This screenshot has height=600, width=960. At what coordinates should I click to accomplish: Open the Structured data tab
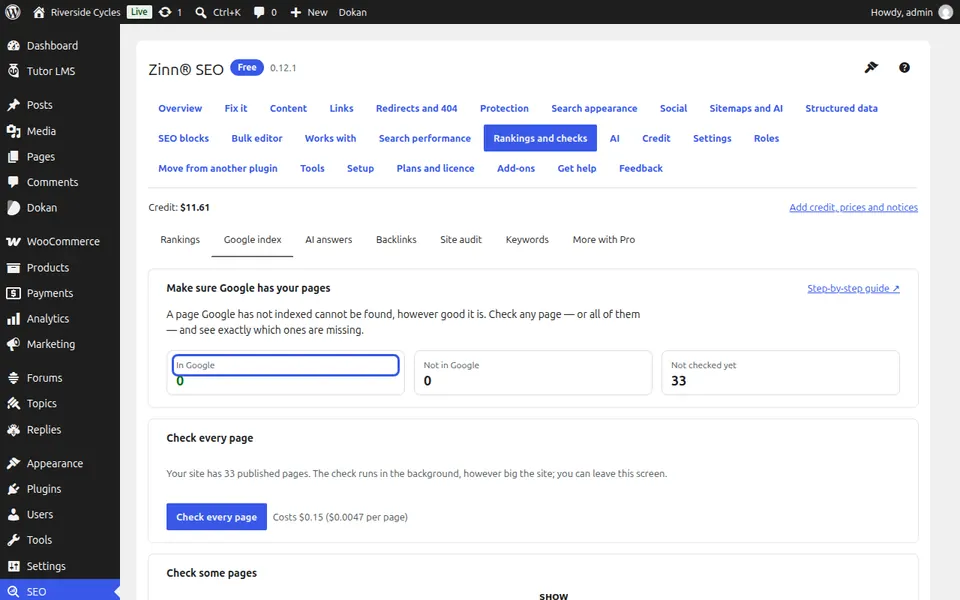pyautogui.click(x=841, y=108)
